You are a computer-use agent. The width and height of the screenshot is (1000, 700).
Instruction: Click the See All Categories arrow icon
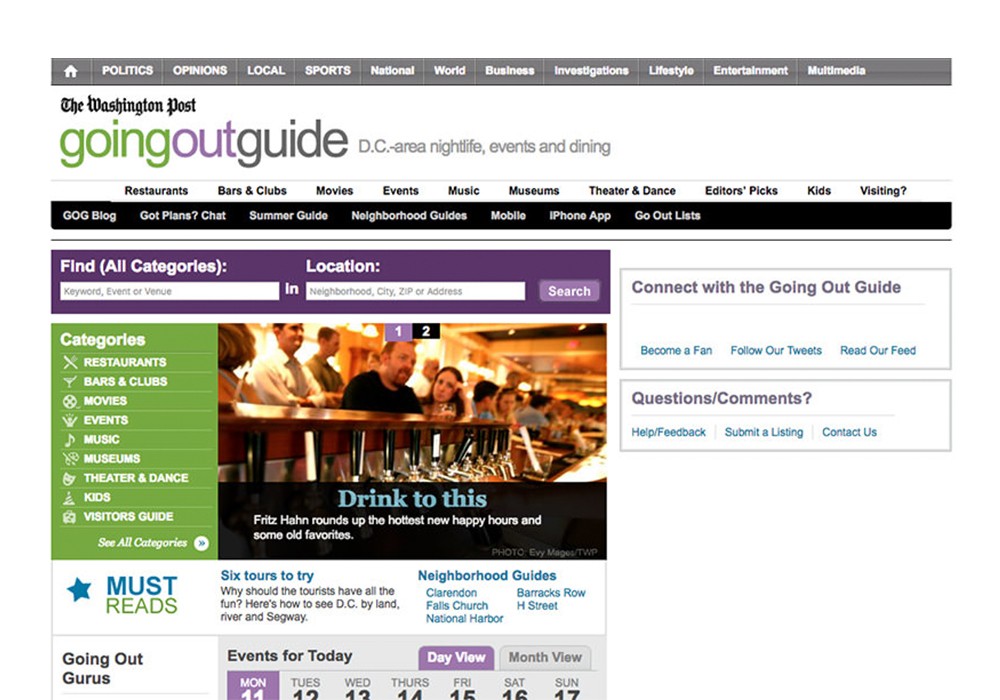coord(201,543)
